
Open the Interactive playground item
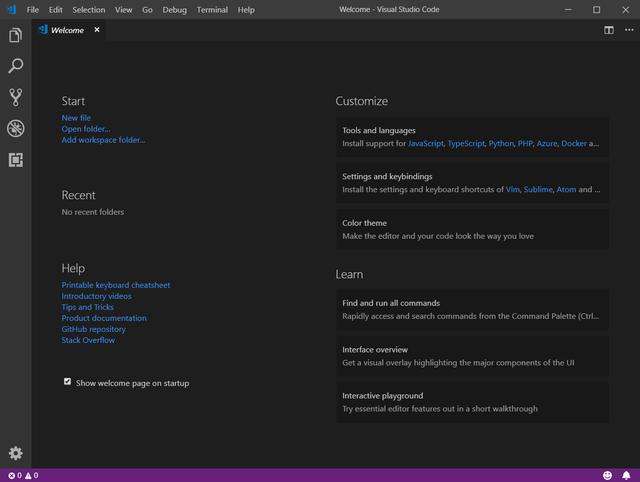[x=472, y=402]
